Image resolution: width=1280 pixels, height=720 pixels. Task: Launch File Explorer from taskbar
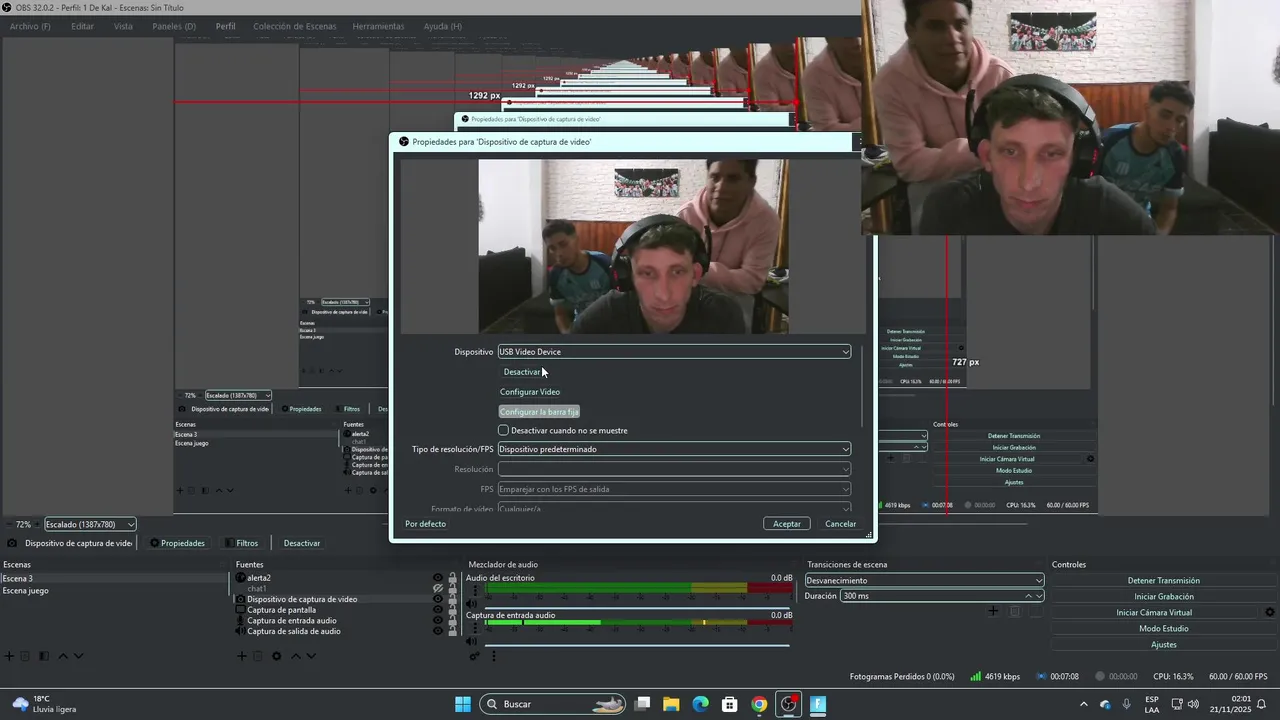coord(671,704)
